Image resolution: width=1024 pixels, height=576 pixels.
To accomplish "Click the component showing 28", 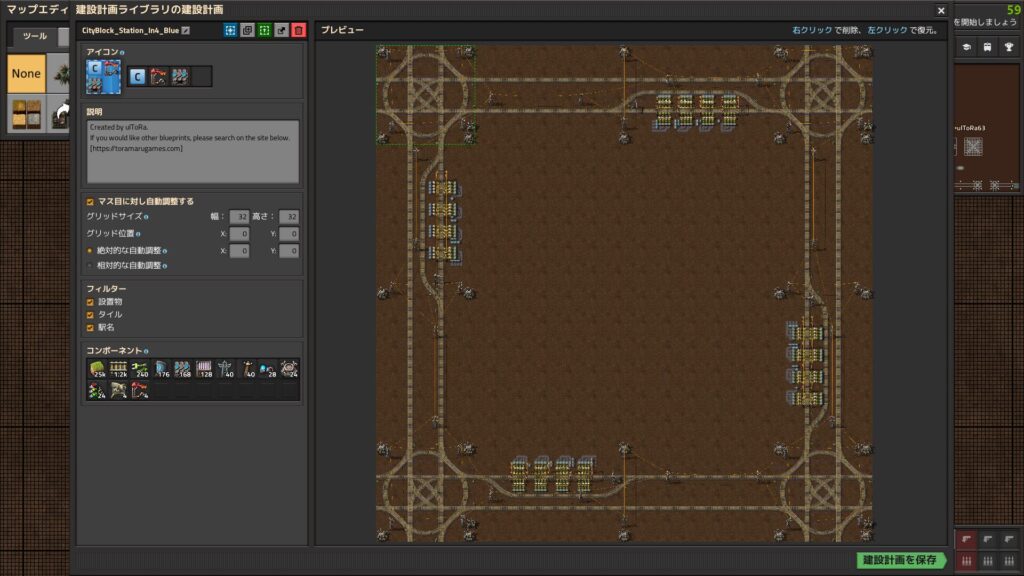I will point(268,369).
